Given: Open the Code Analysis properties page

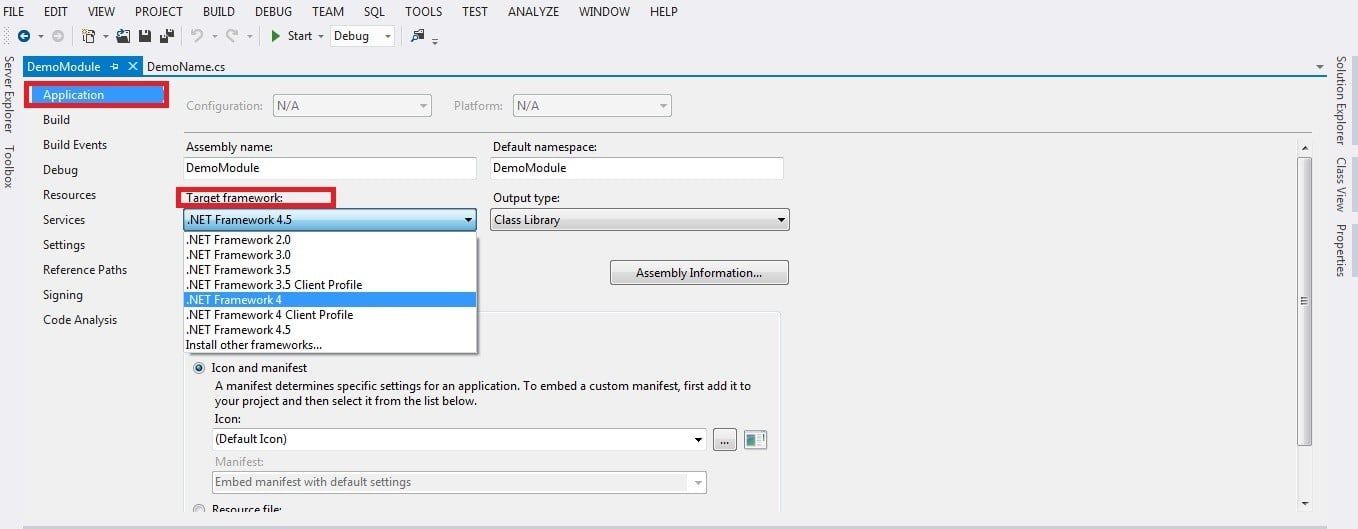Looking at the screenshot, I should click(80, 320).
